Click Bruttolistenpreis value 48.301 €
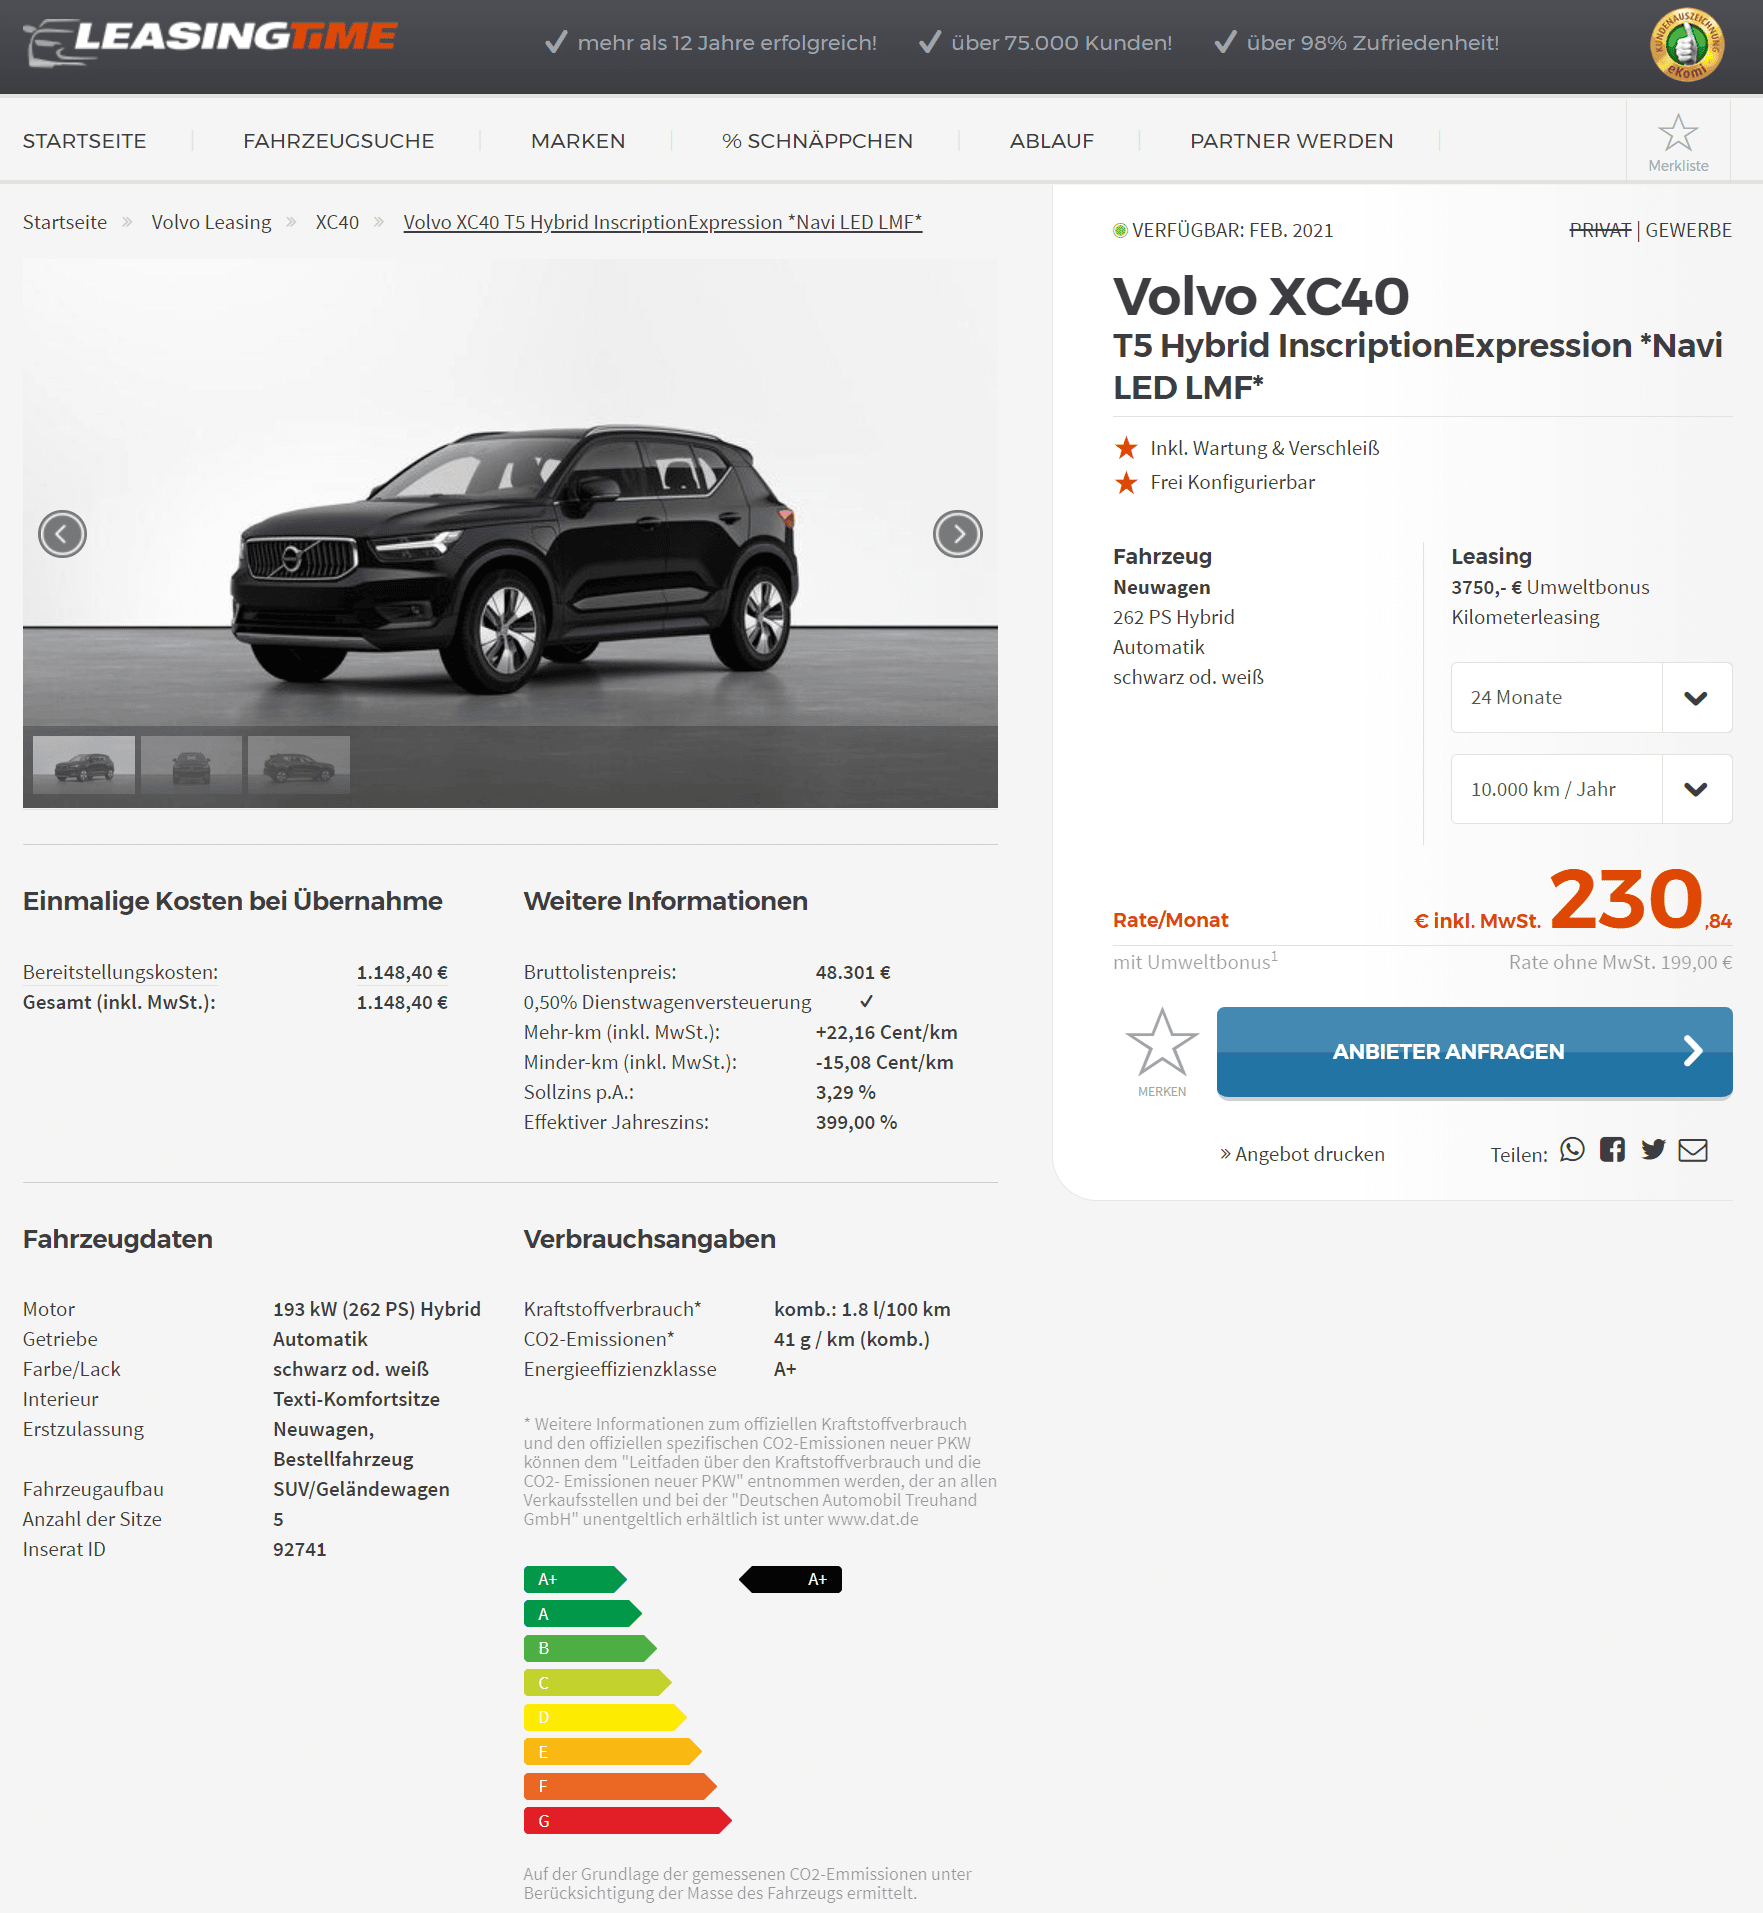The image size is (1763, 1913). (x=853, y=972)
